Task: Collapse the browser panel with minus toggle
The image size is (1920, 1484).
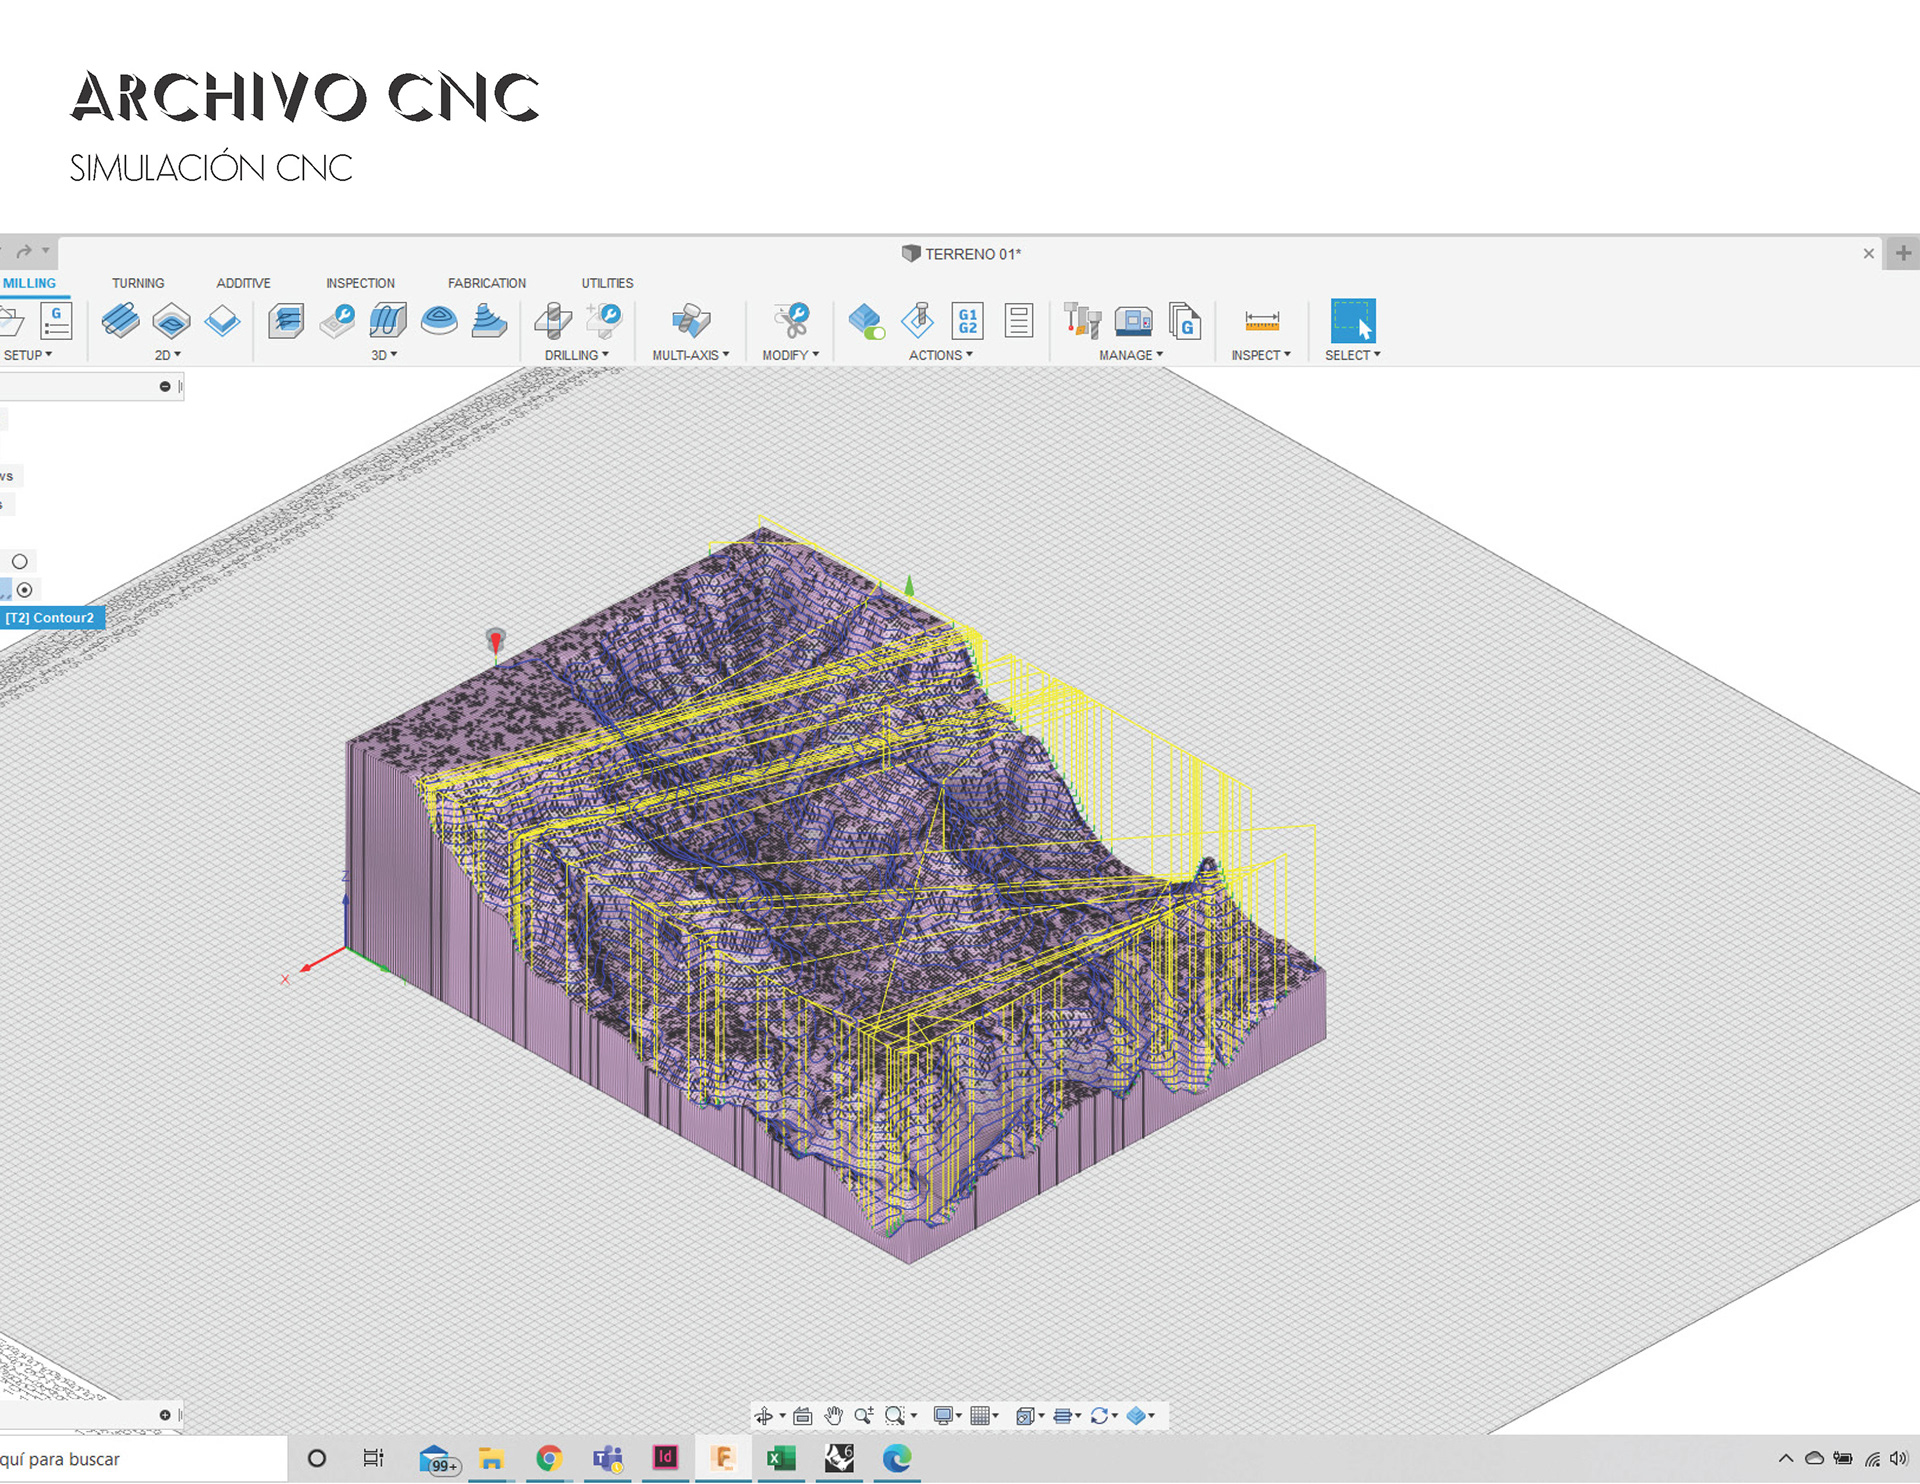Action: [165, 387]
